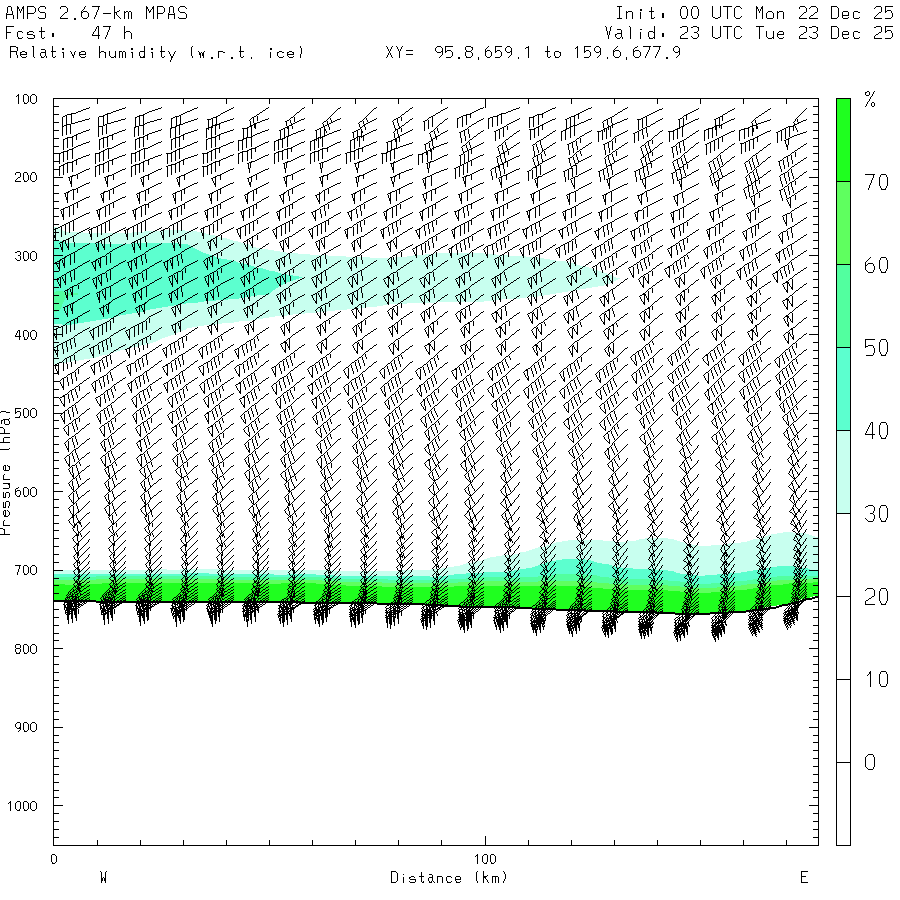
Task: Click the 500 pressure axis label
Action: coord(26,413)
